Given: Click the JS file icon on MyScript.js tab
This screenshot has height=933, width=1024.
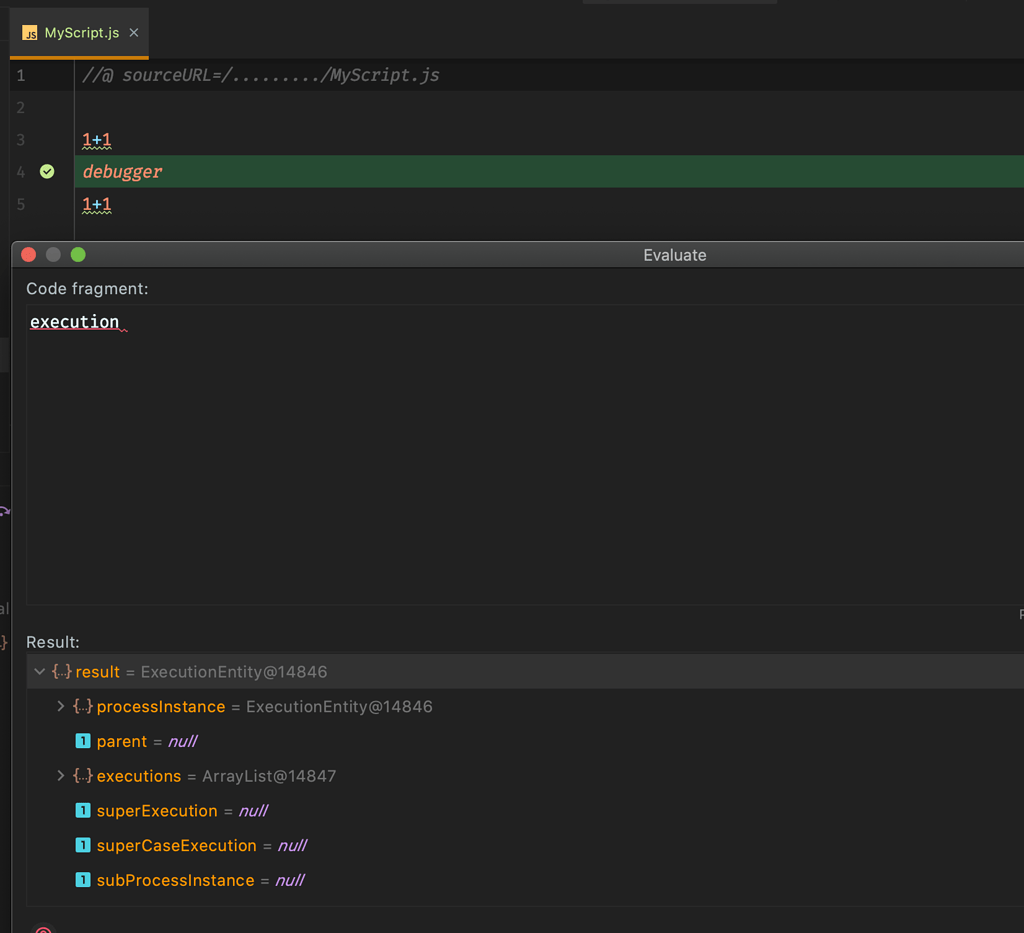Looking at the screenshot, I should (28, 32).
